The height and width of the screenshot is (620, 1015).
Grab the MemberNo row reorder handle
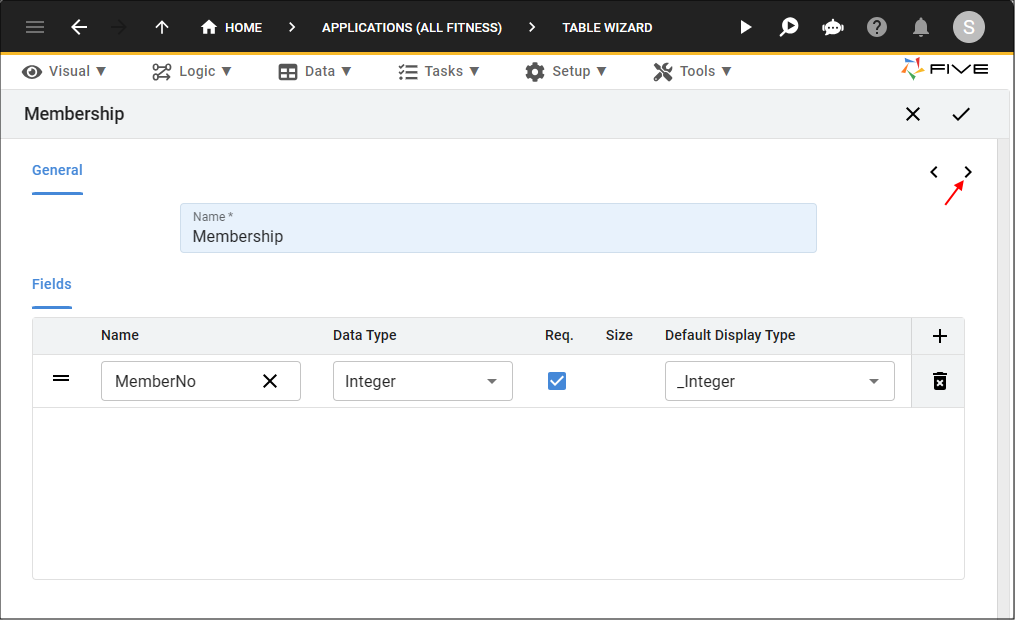(61, 378)
